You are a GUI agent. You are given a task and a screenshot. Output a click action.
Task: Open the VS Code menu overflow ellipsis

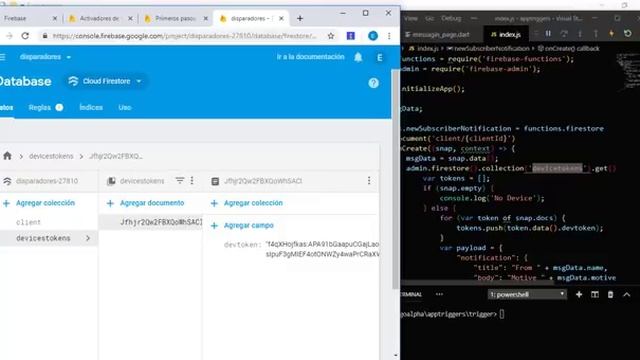(474, 18)
